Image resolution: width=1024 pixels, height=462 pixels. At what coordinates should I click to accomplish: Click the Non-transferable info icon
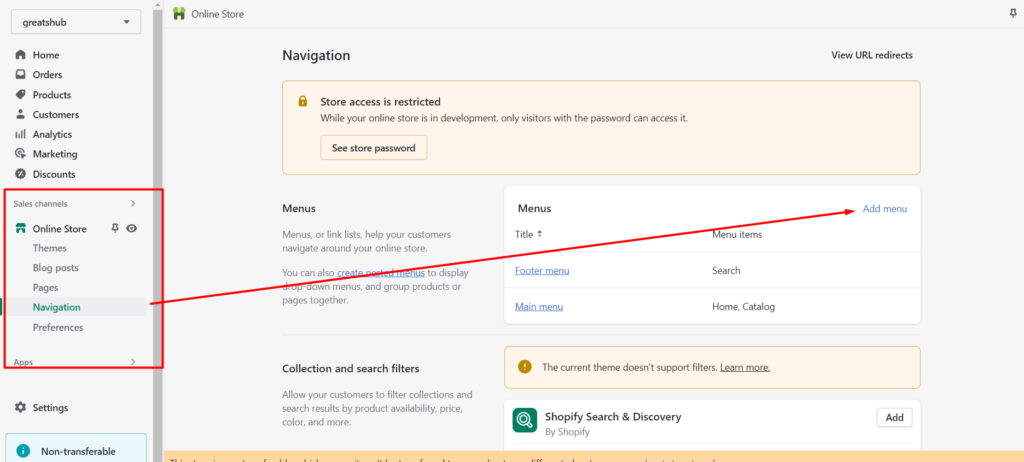pos(23,451)
